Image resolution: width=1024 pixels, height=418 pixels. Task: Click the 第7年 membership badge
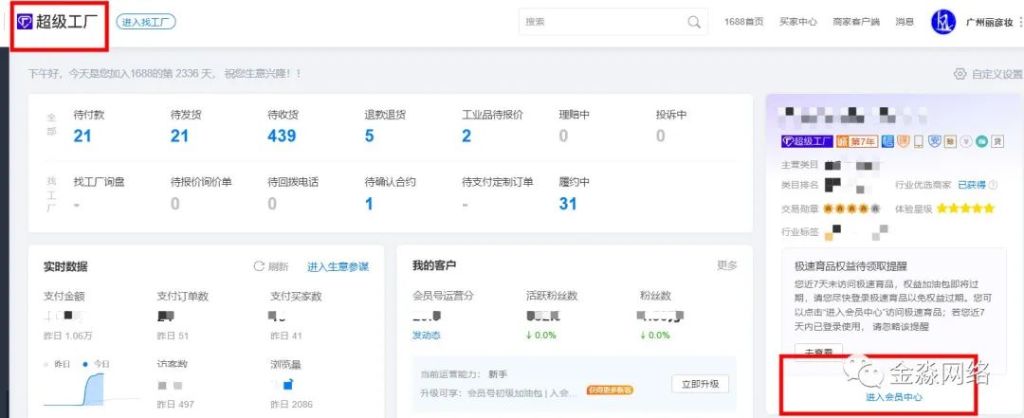[x=857, y=141]
